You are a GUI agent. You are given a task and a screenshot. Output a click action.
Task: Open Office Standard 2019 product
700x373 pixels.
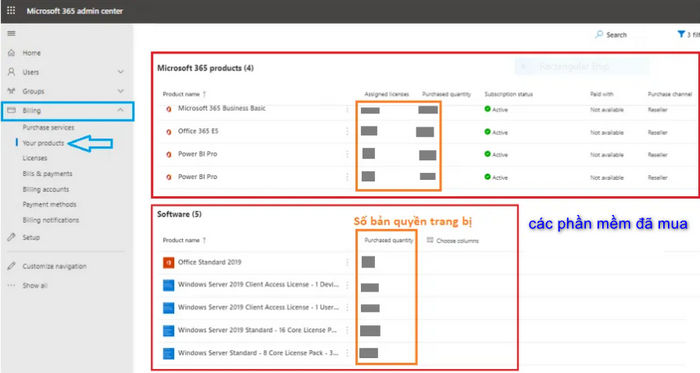pos(209,262)
